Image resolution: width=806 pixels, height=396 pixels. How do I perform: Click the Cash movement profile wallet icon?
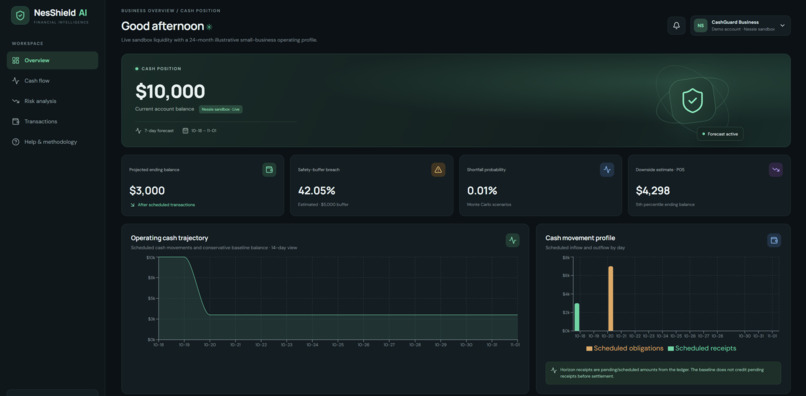click(x=774, y=240)
